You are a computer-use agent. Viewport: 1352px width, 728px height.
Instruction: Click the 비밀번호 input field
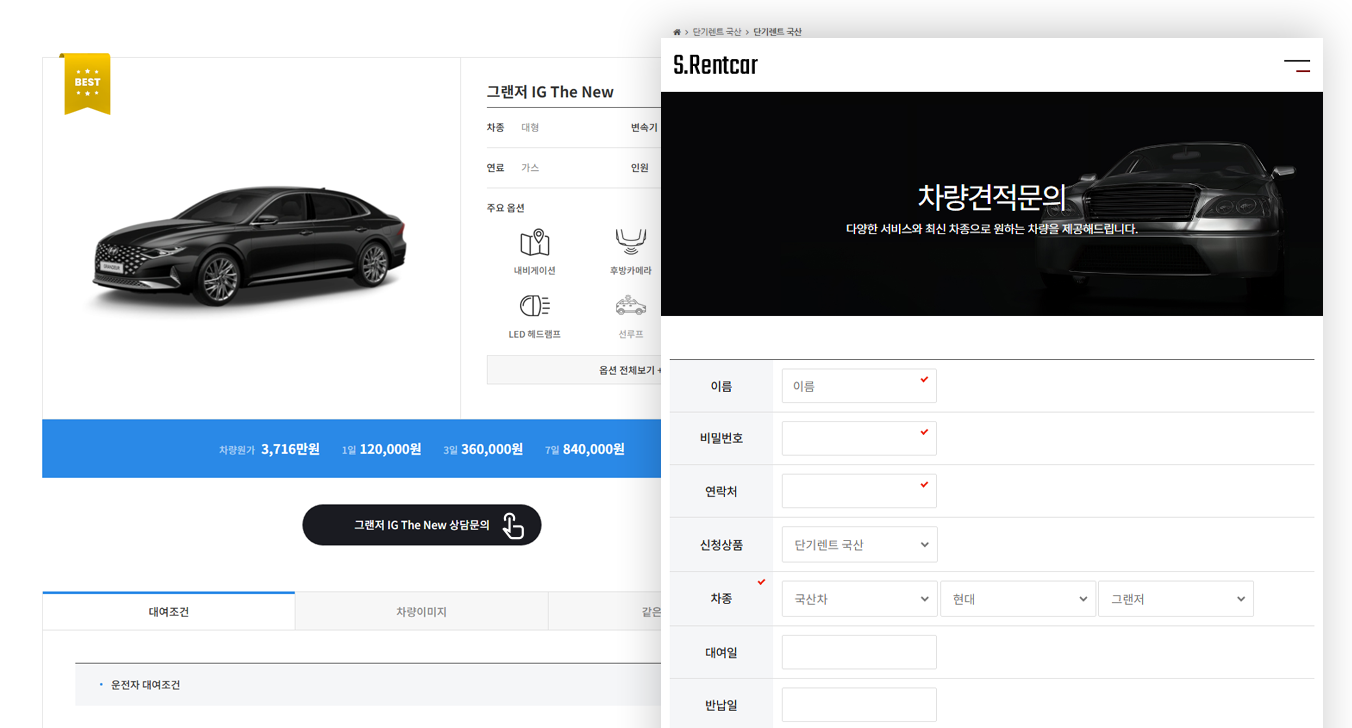pos(859,438)
